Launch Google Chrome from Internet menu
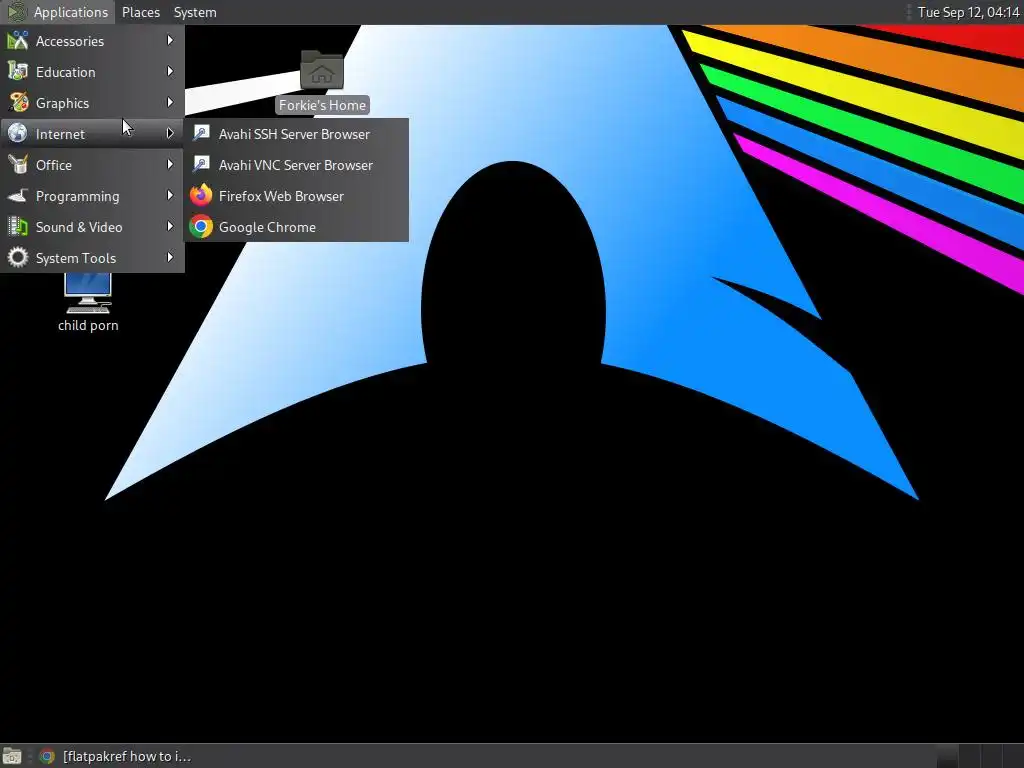Screen dimensions: 1024x768 click(x=296, y=227)
